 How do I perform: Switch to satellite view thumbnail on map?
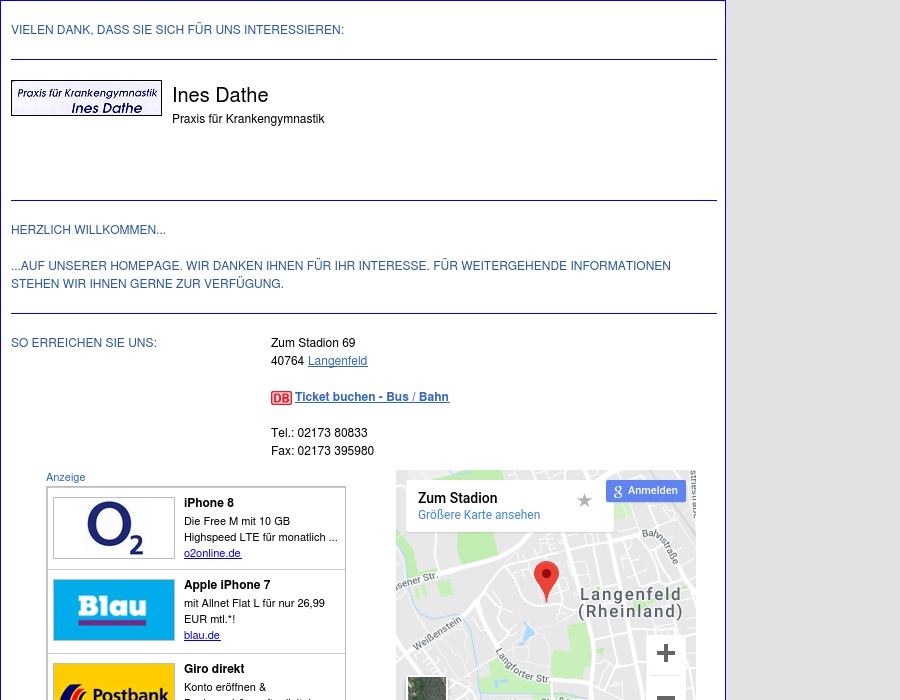(427, 689)
